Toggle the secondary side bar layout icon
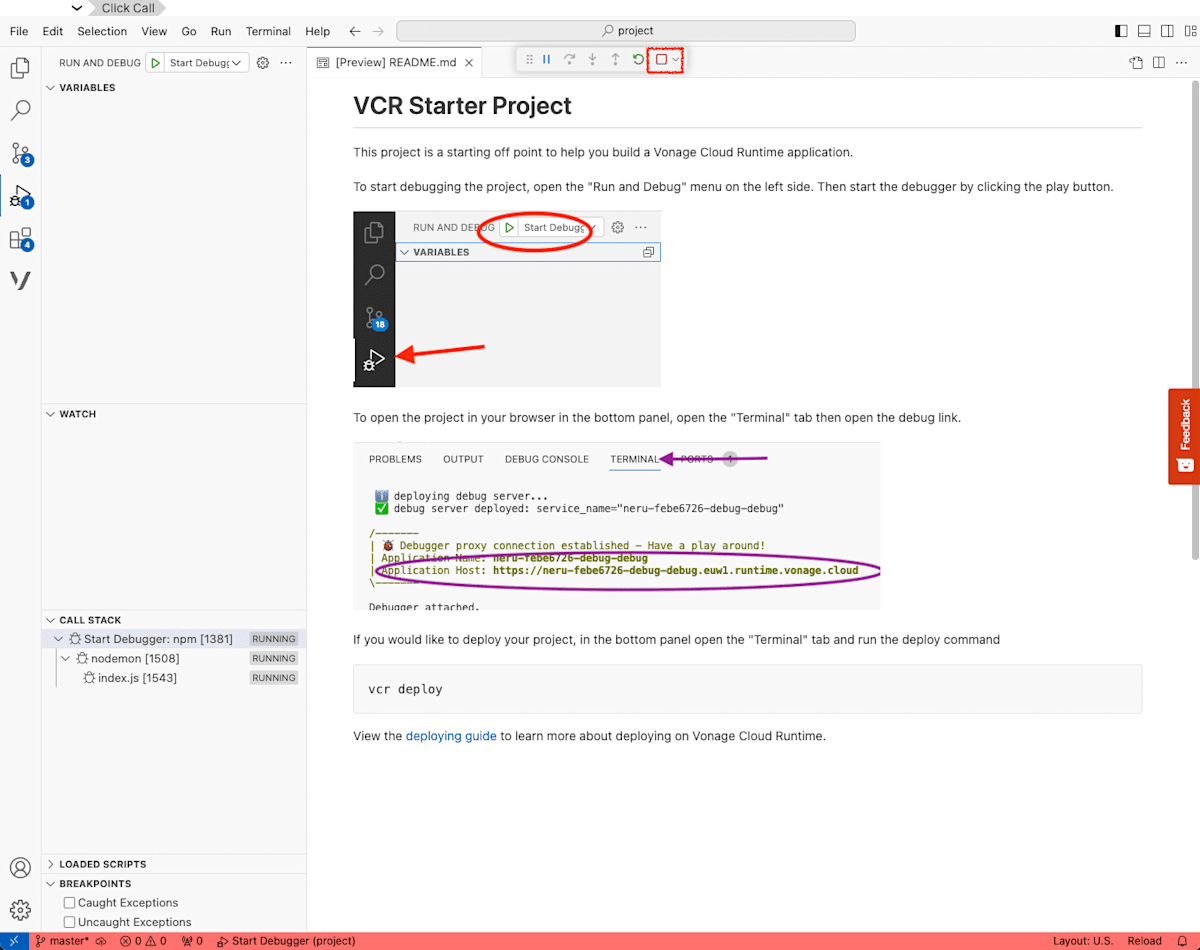This screenshot has height=950, width=1200. pos(1166,31)
